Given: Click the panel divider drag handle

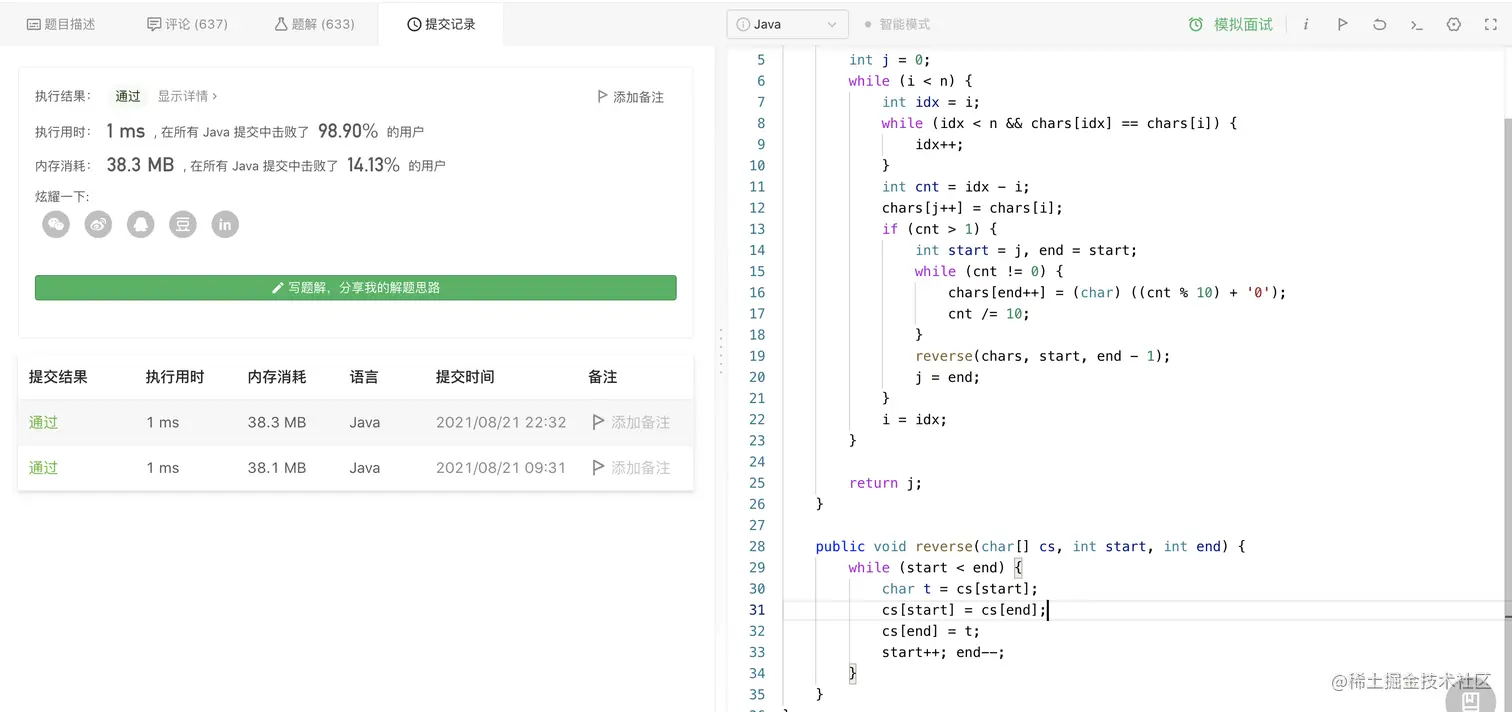Looking at the screenshot, I should coord(720,350).
